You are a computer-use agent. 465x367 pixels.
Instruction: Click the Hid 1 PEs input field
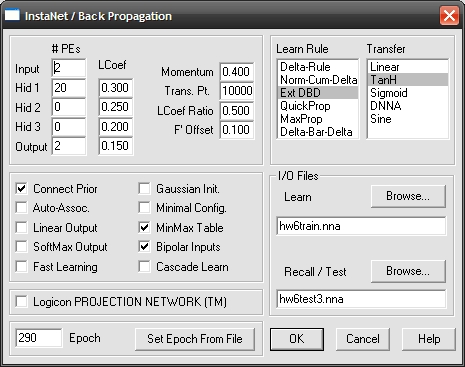point(69,88)
